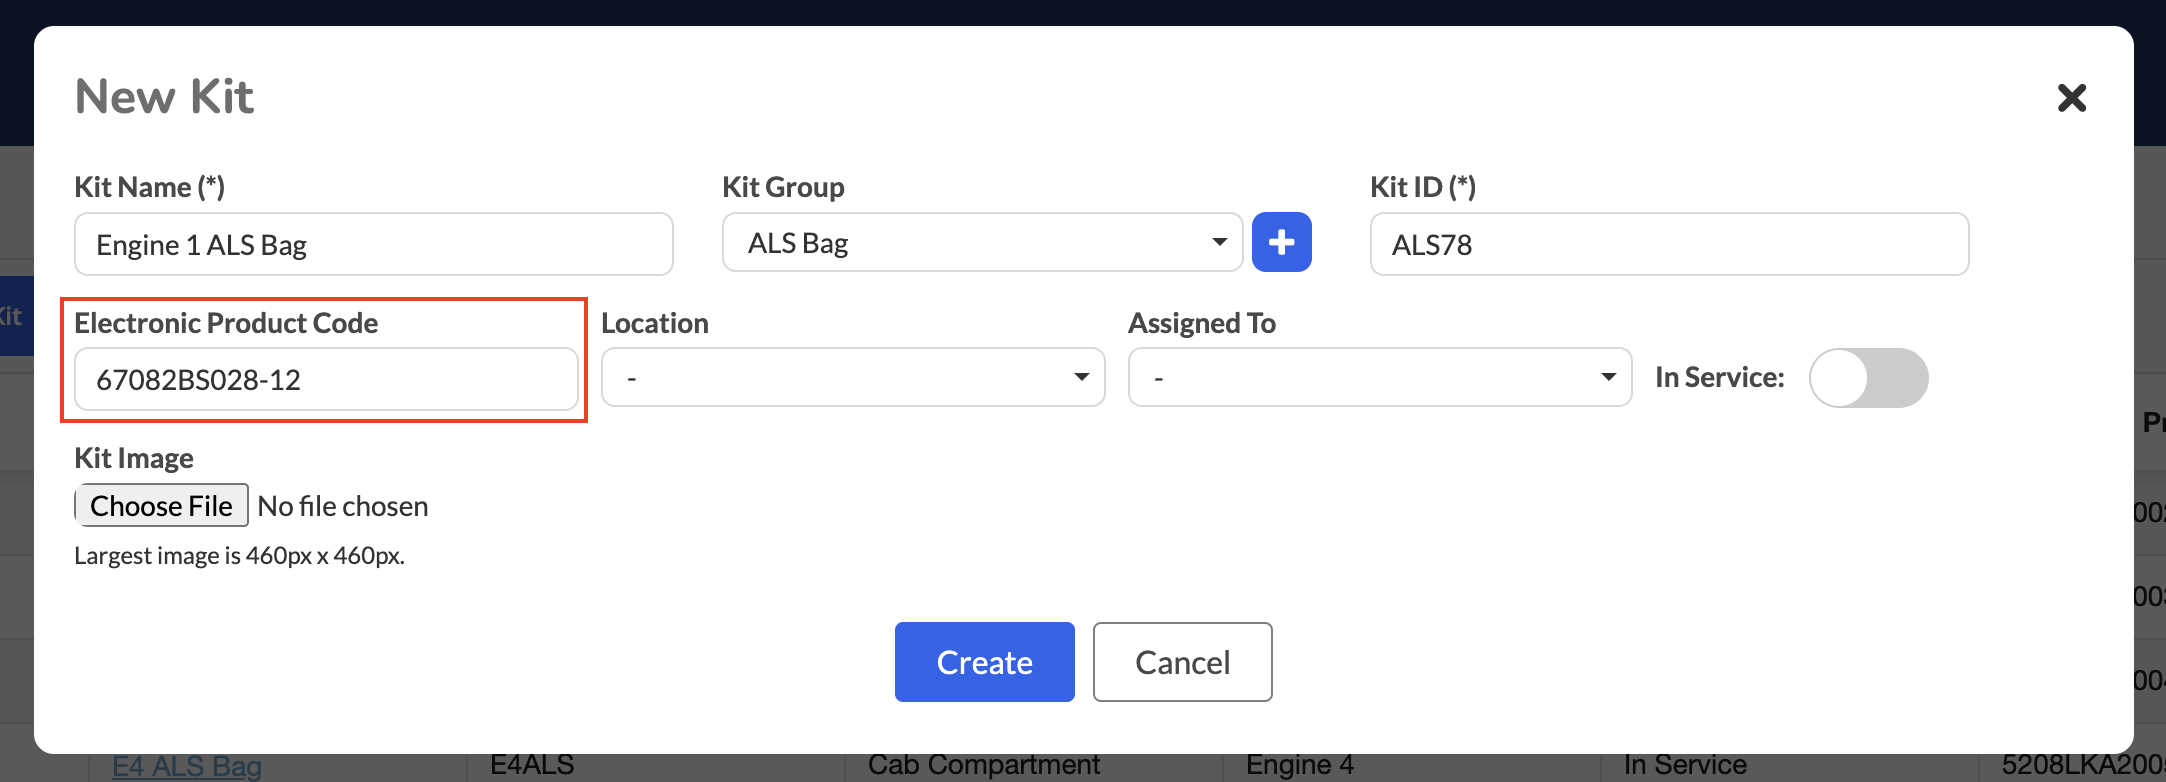
Task: Click the Location dropdown caret arrow
Action: coord(1081,377)
